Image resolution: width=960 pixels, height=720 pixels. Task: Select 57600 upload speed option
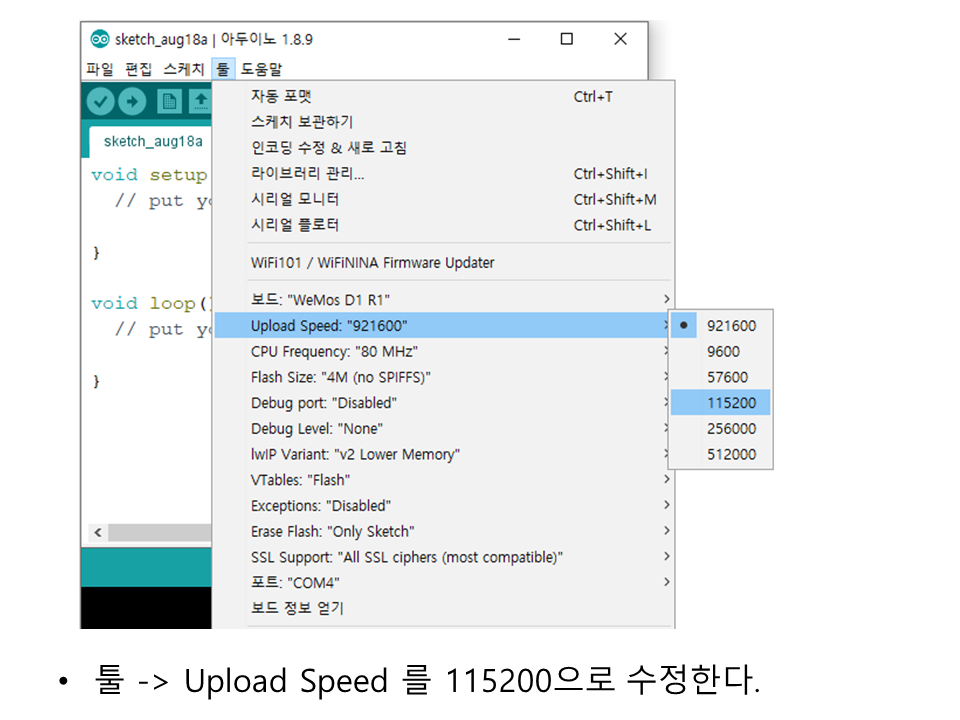click(x=721, y=377)
